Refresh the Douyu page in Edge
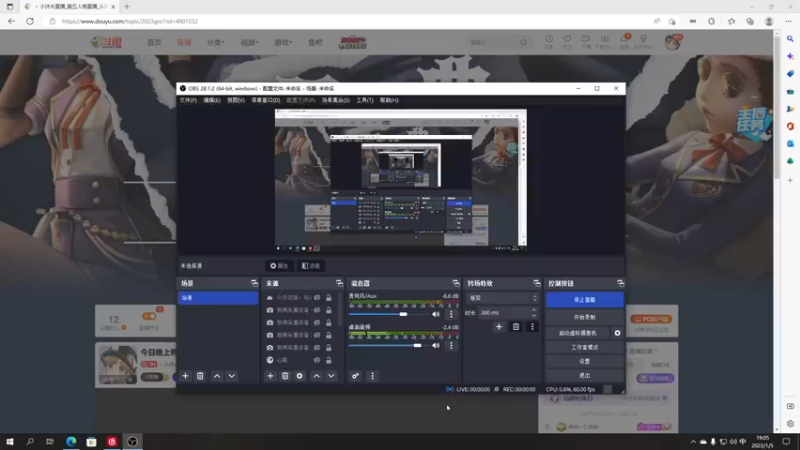 point(30,21)
